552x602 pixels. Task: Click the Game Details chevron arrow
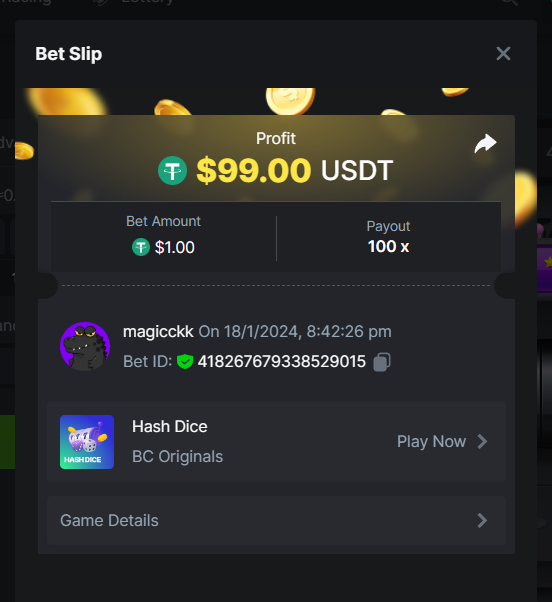(482, 521)
